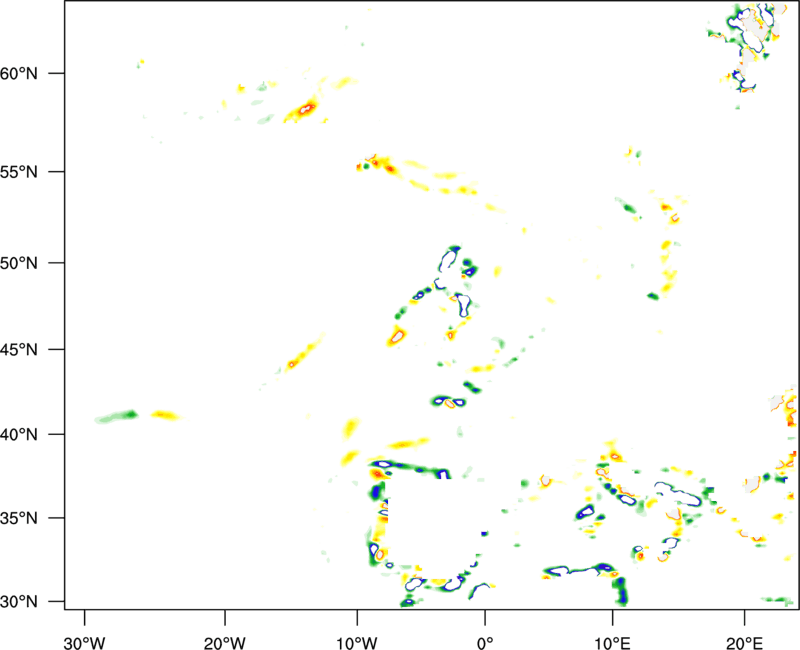Click the 10°E longitude label
The image size is (800, 650).
[612, 642]
